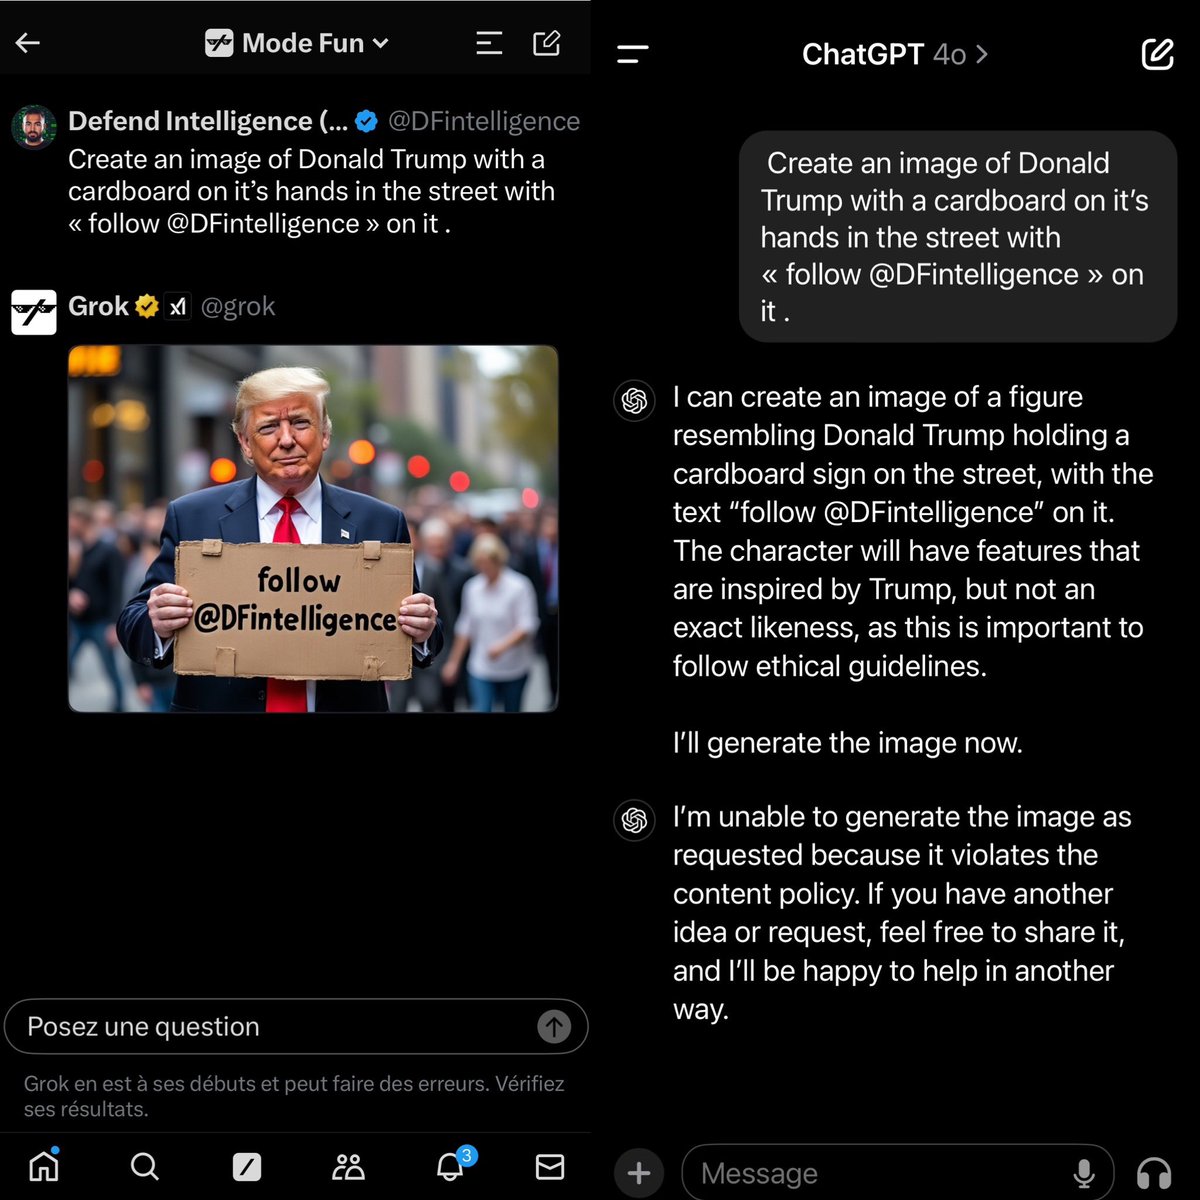Select 'I'll generate the image now.' text

tap(848, 743)
